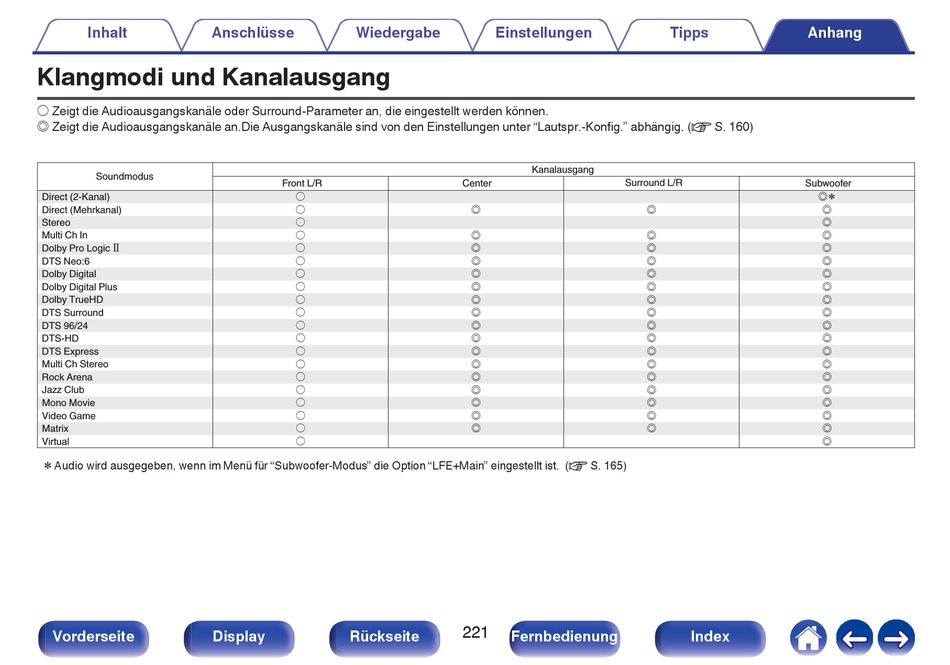Click Center circle in Video Game row
950x665 pixels.
tap(476, 415)
